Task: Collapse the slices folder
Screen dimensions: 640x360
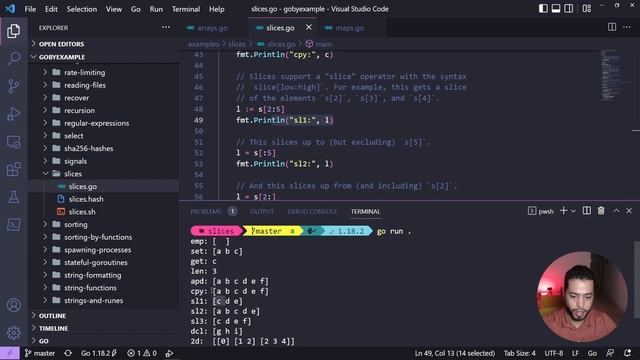Action: (x=73, y=173)
